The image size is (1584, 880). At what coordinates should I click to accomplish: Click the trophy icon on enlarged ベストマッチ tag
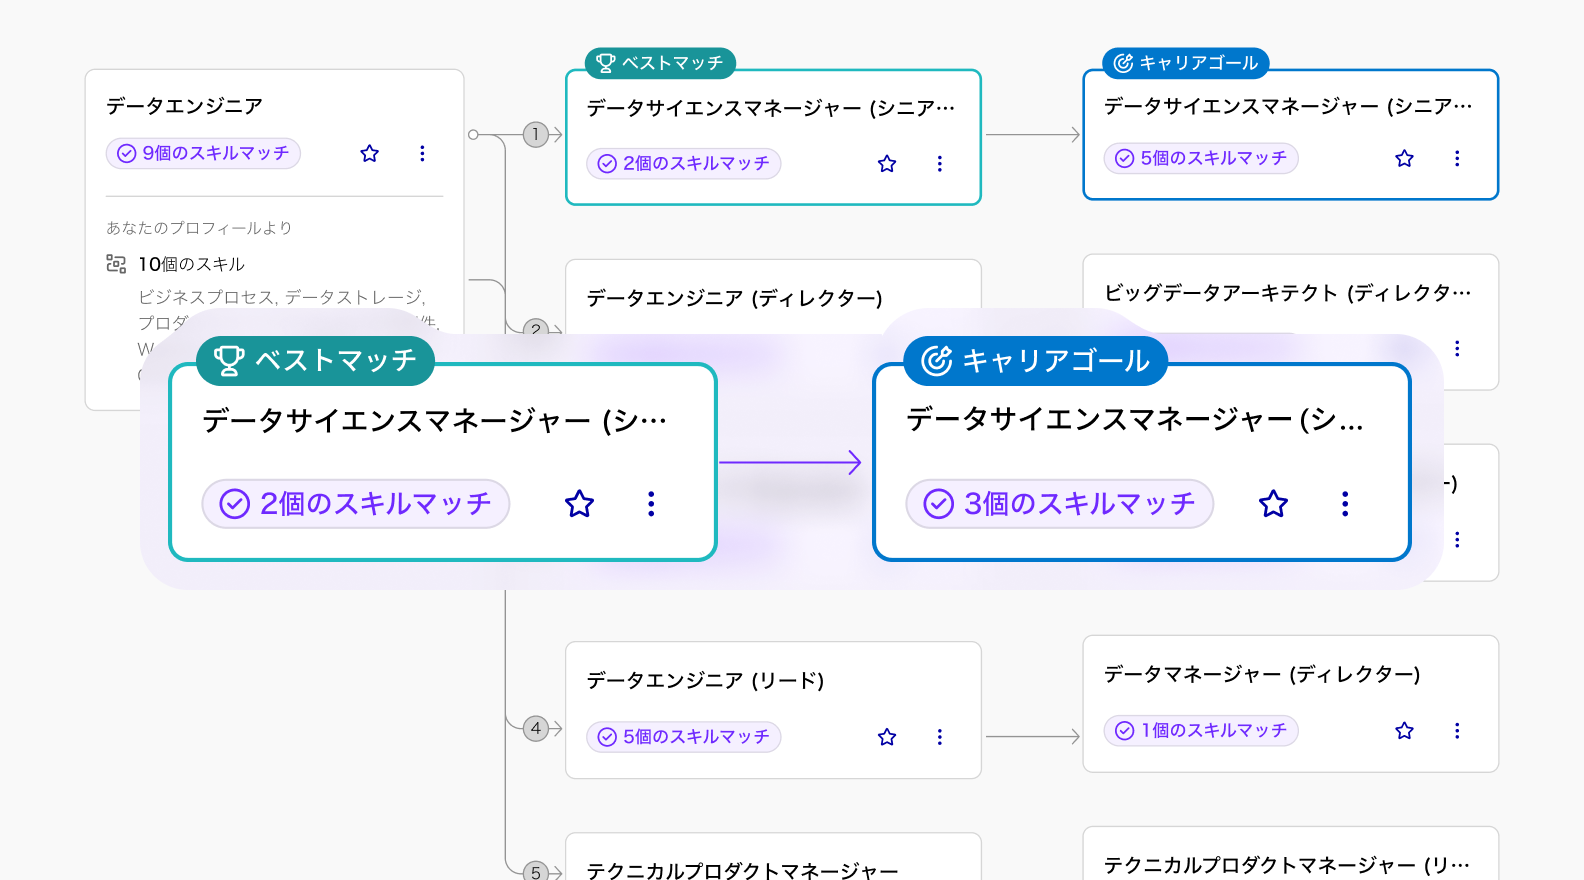click(229, 360)
